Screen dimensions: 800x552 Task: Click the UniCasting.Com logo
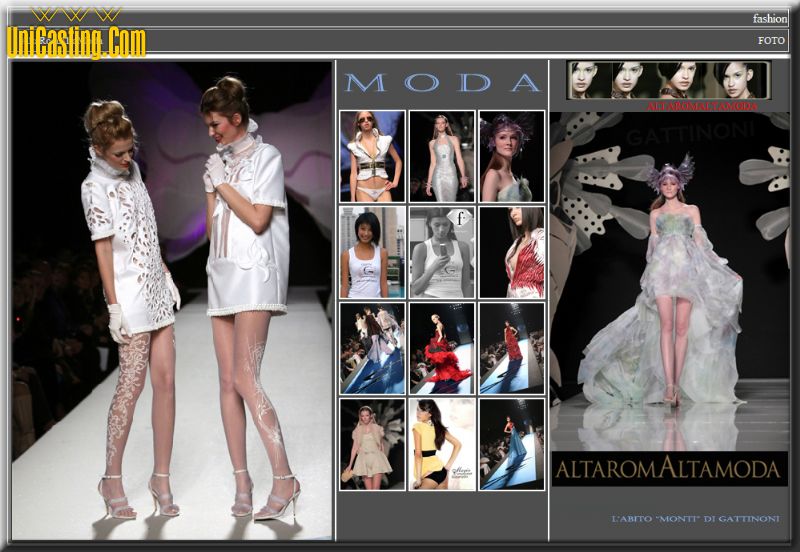click(77, 34)
